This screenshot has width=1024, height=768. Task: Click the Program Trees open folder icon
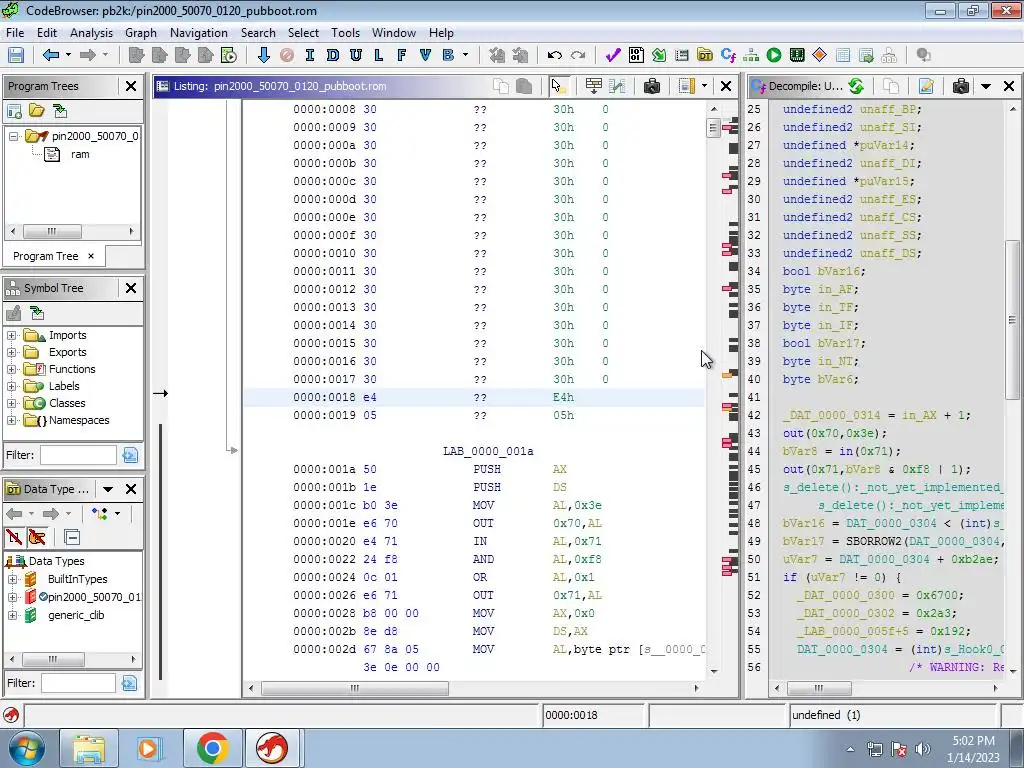tap(37, 111)
